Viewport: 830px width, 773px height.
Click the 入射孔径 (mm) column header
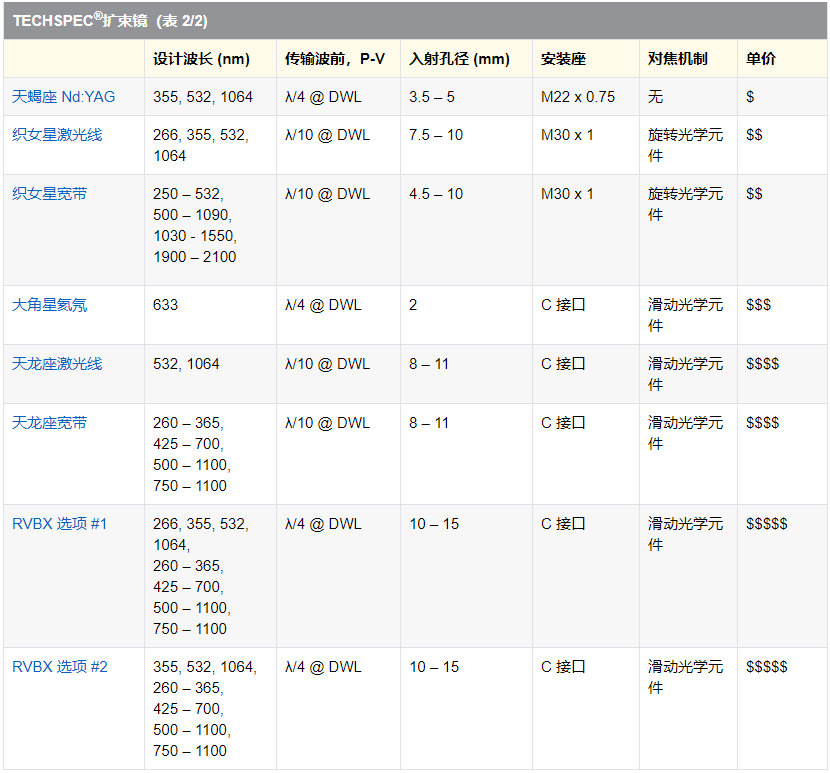tap(459, 59)
